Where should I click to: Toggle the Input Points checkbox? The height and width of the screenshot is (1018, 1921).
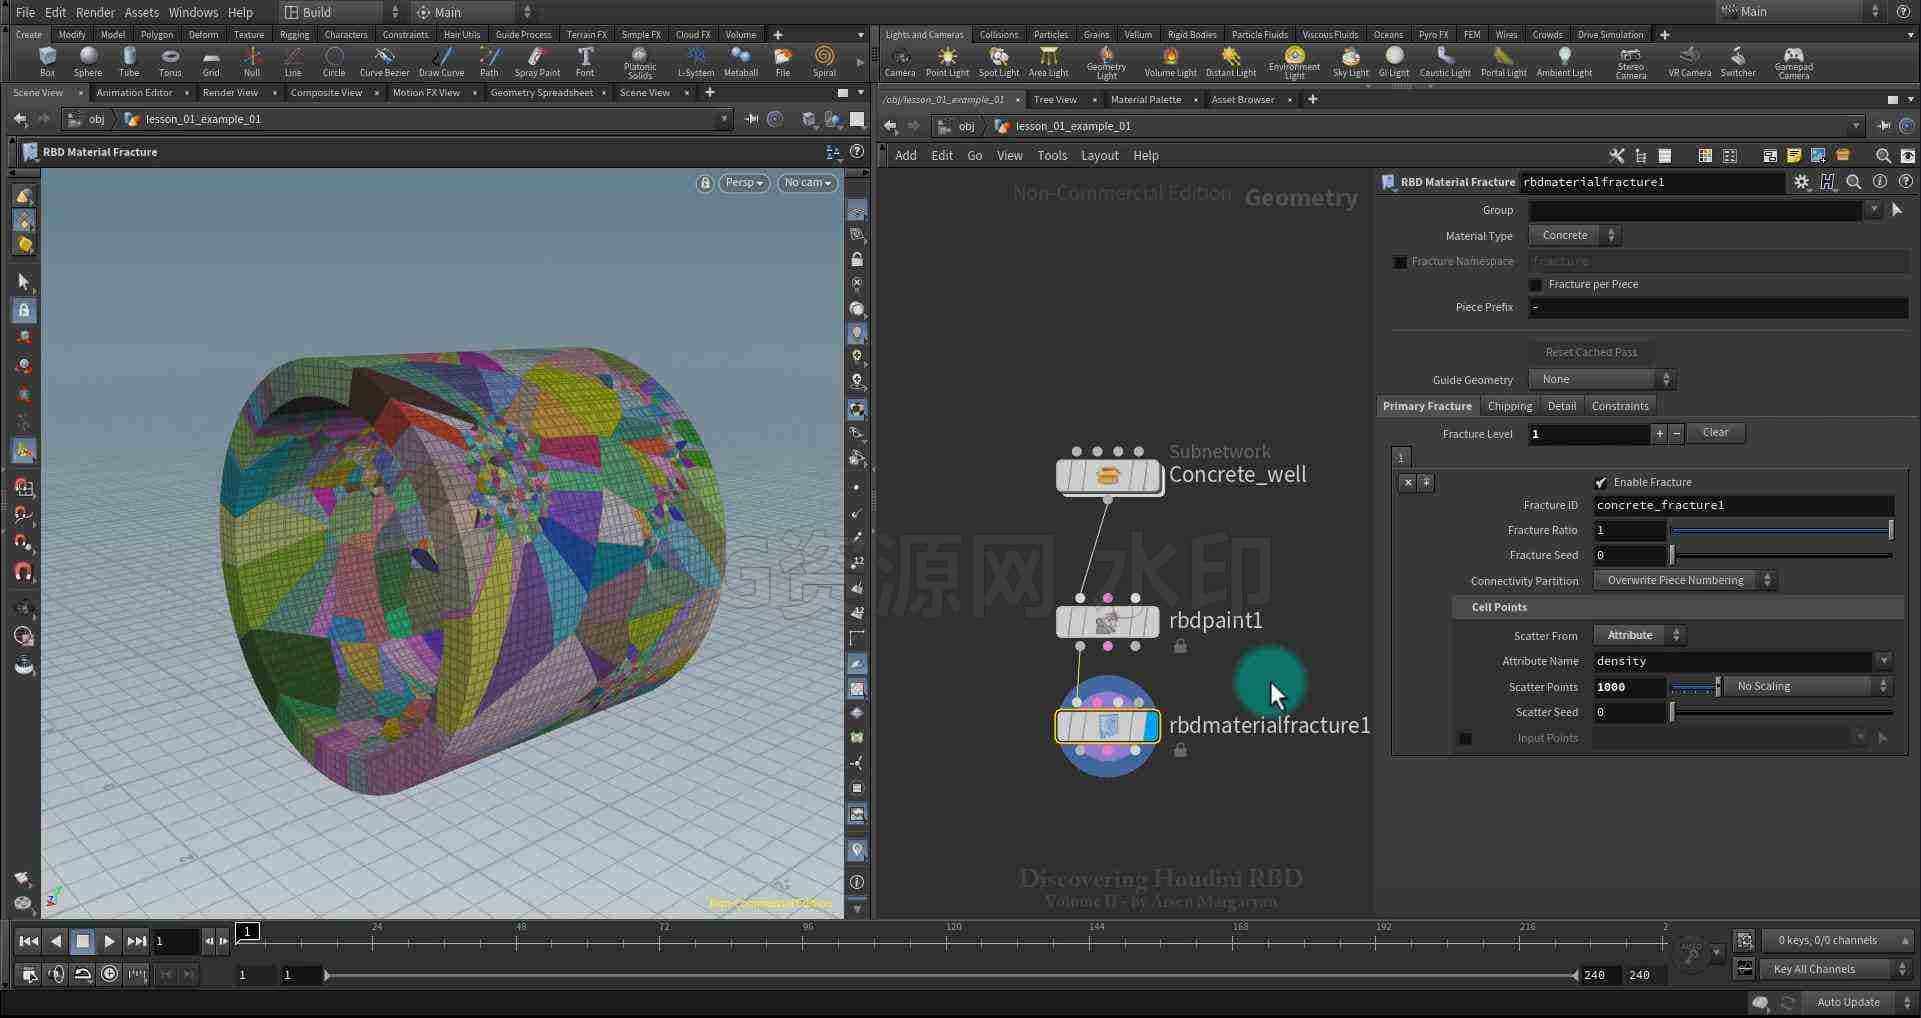click(1465, 739)
